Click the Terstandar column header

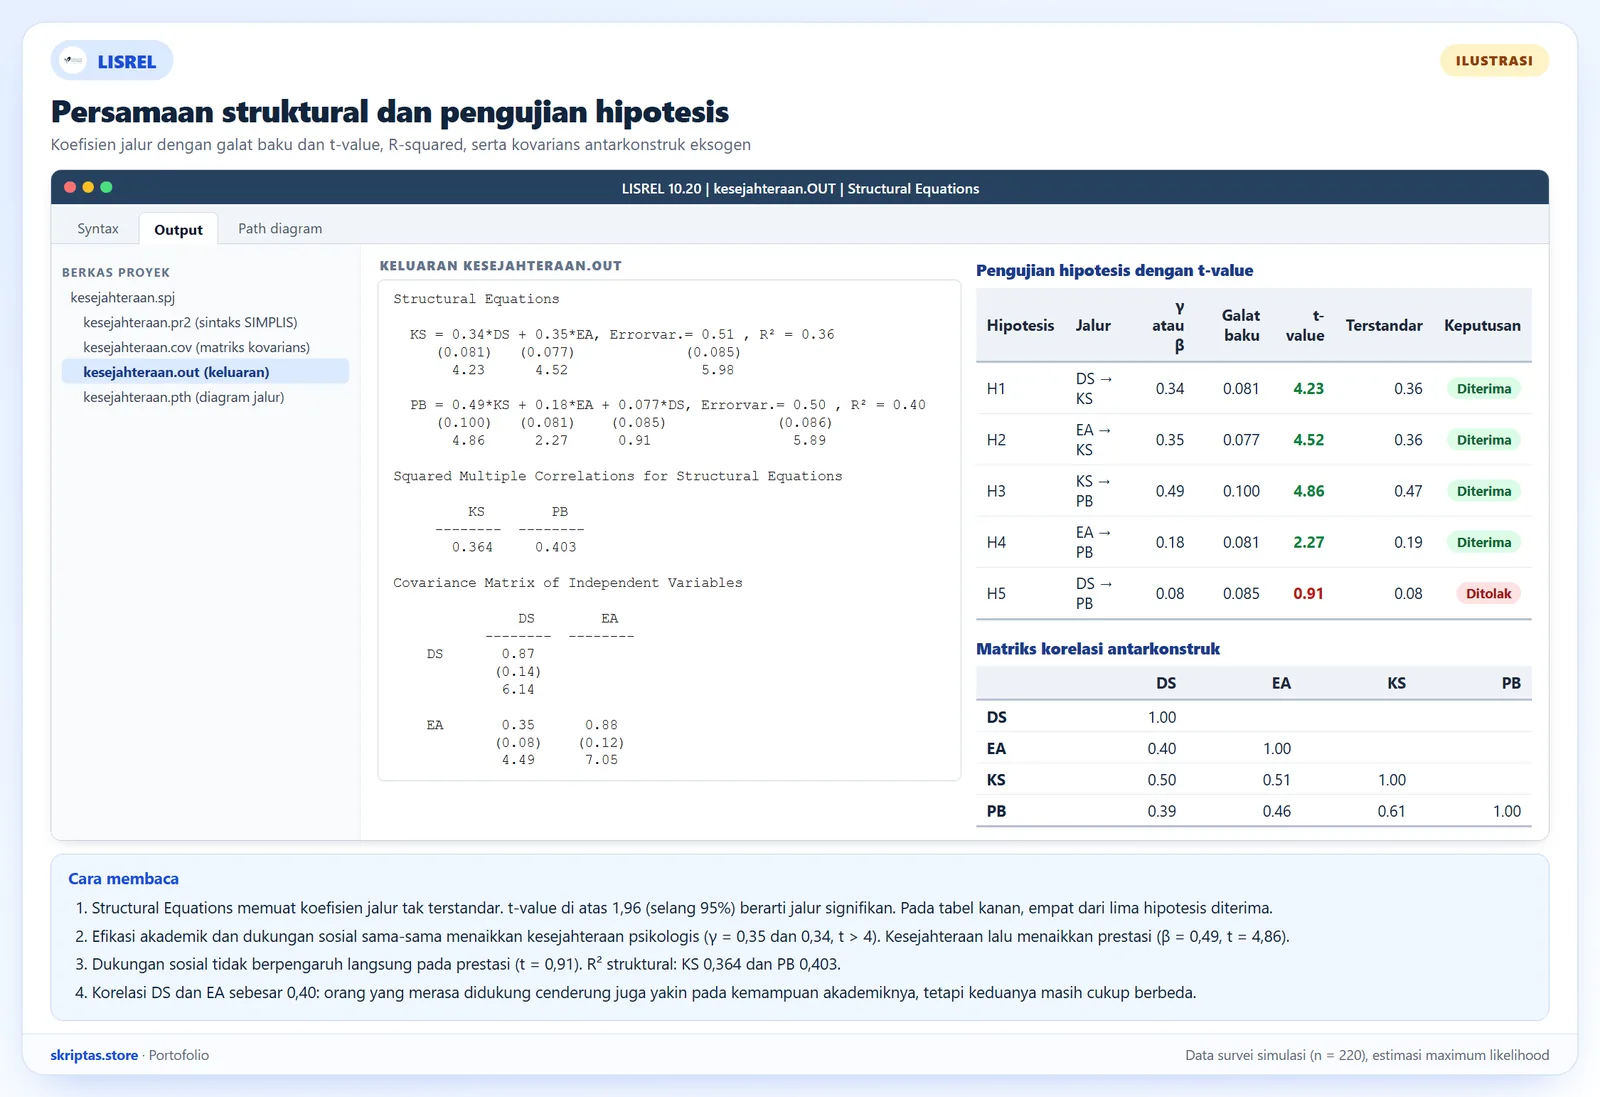click(x=1384, y=325)
